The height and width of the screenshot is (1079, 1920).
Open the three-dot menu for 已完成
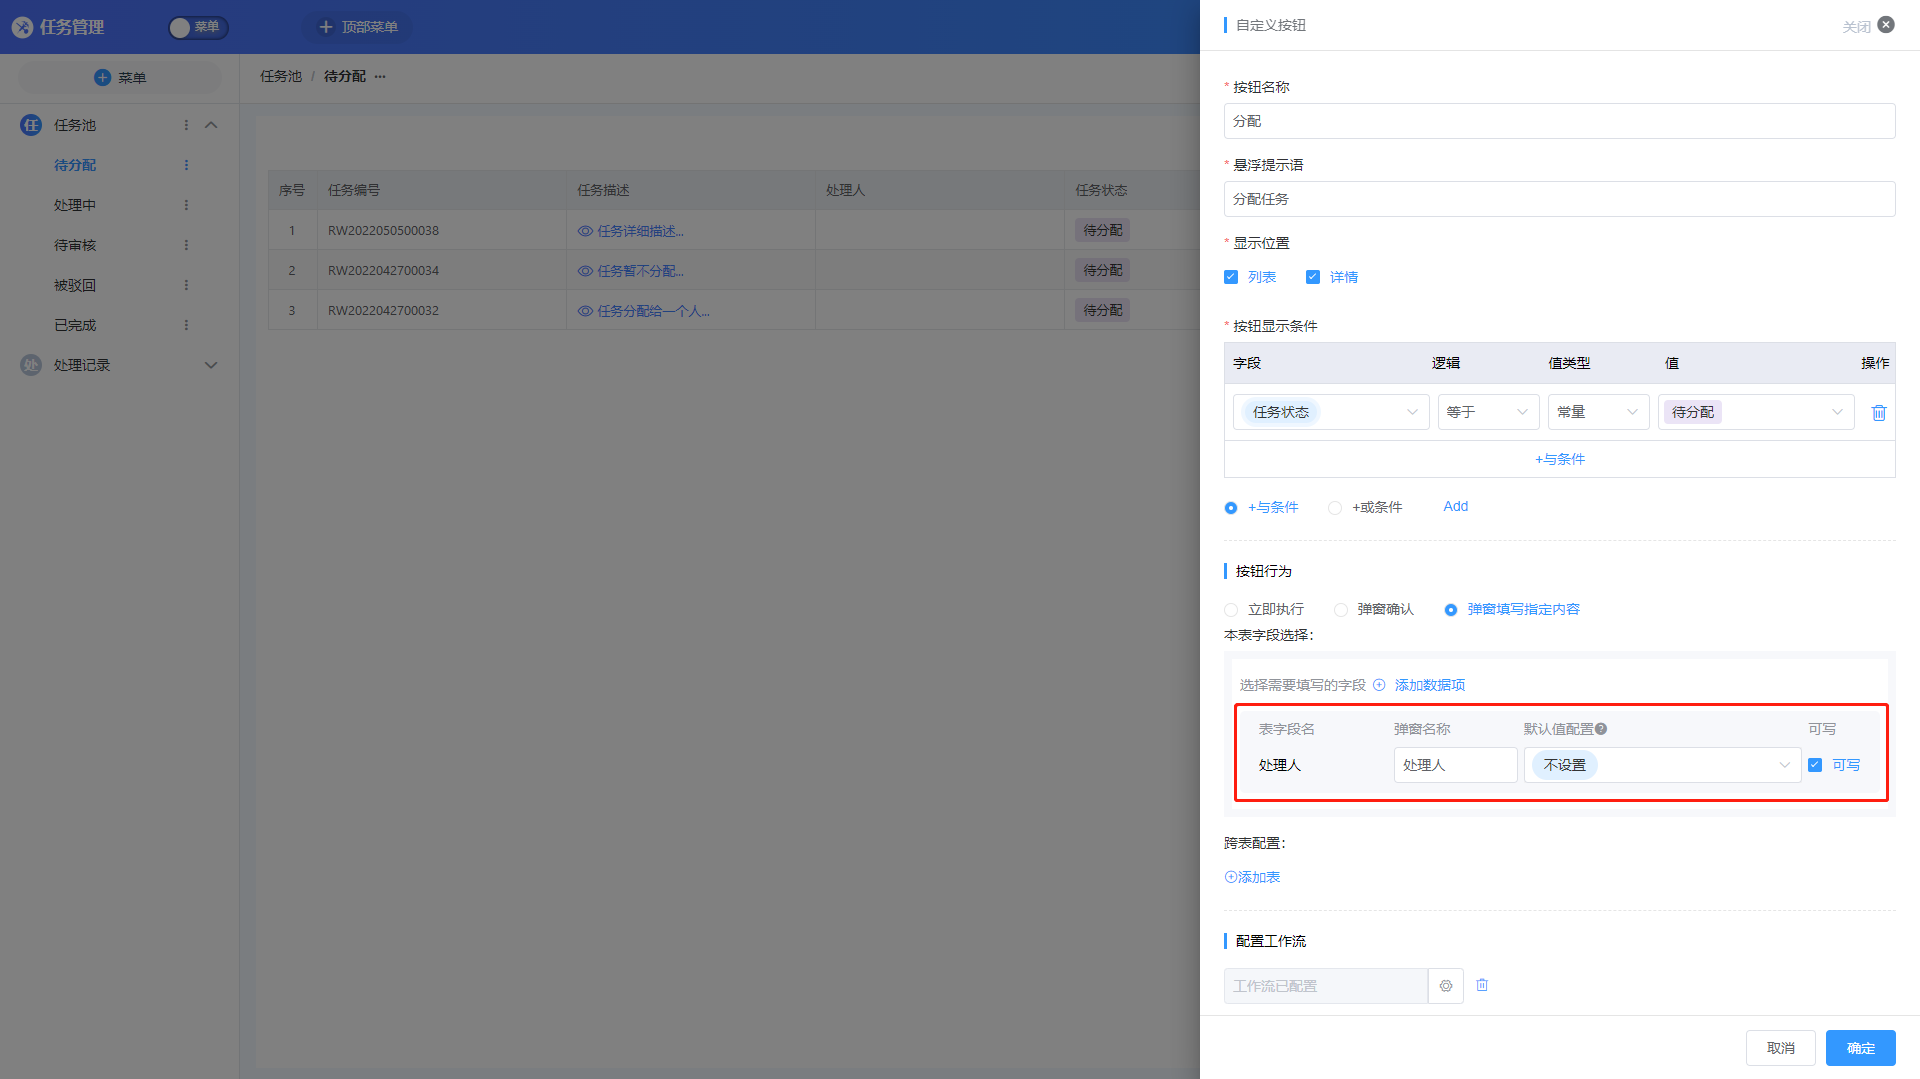(x=186, y=325)
